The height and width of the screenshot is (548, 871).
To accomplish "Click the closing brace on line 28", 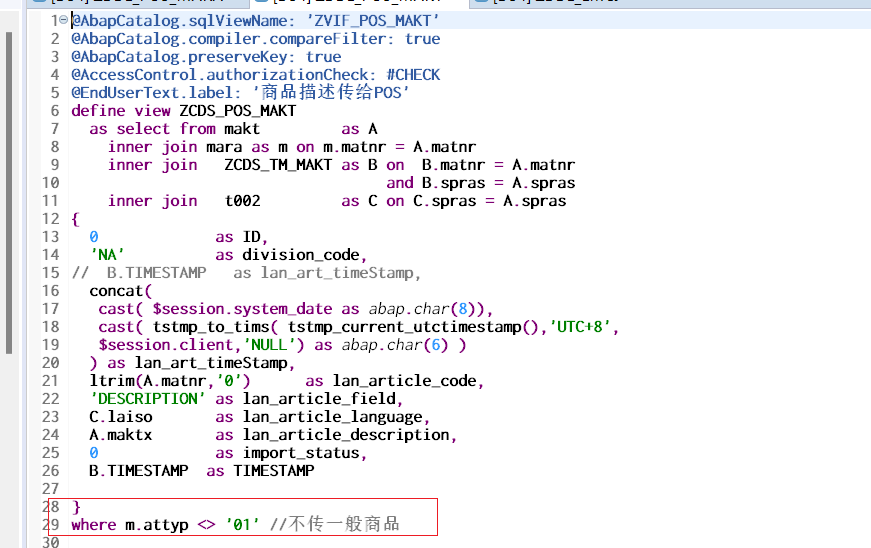I will click(x=77, y=507).
